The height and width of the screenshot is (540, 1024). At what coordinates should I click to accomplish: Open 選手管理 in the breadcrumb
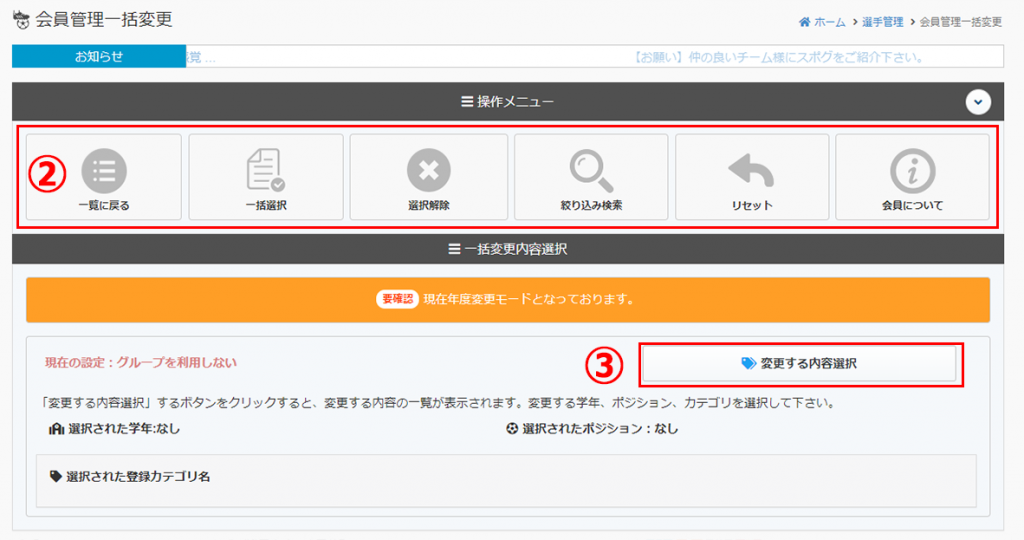click(883, 22)
